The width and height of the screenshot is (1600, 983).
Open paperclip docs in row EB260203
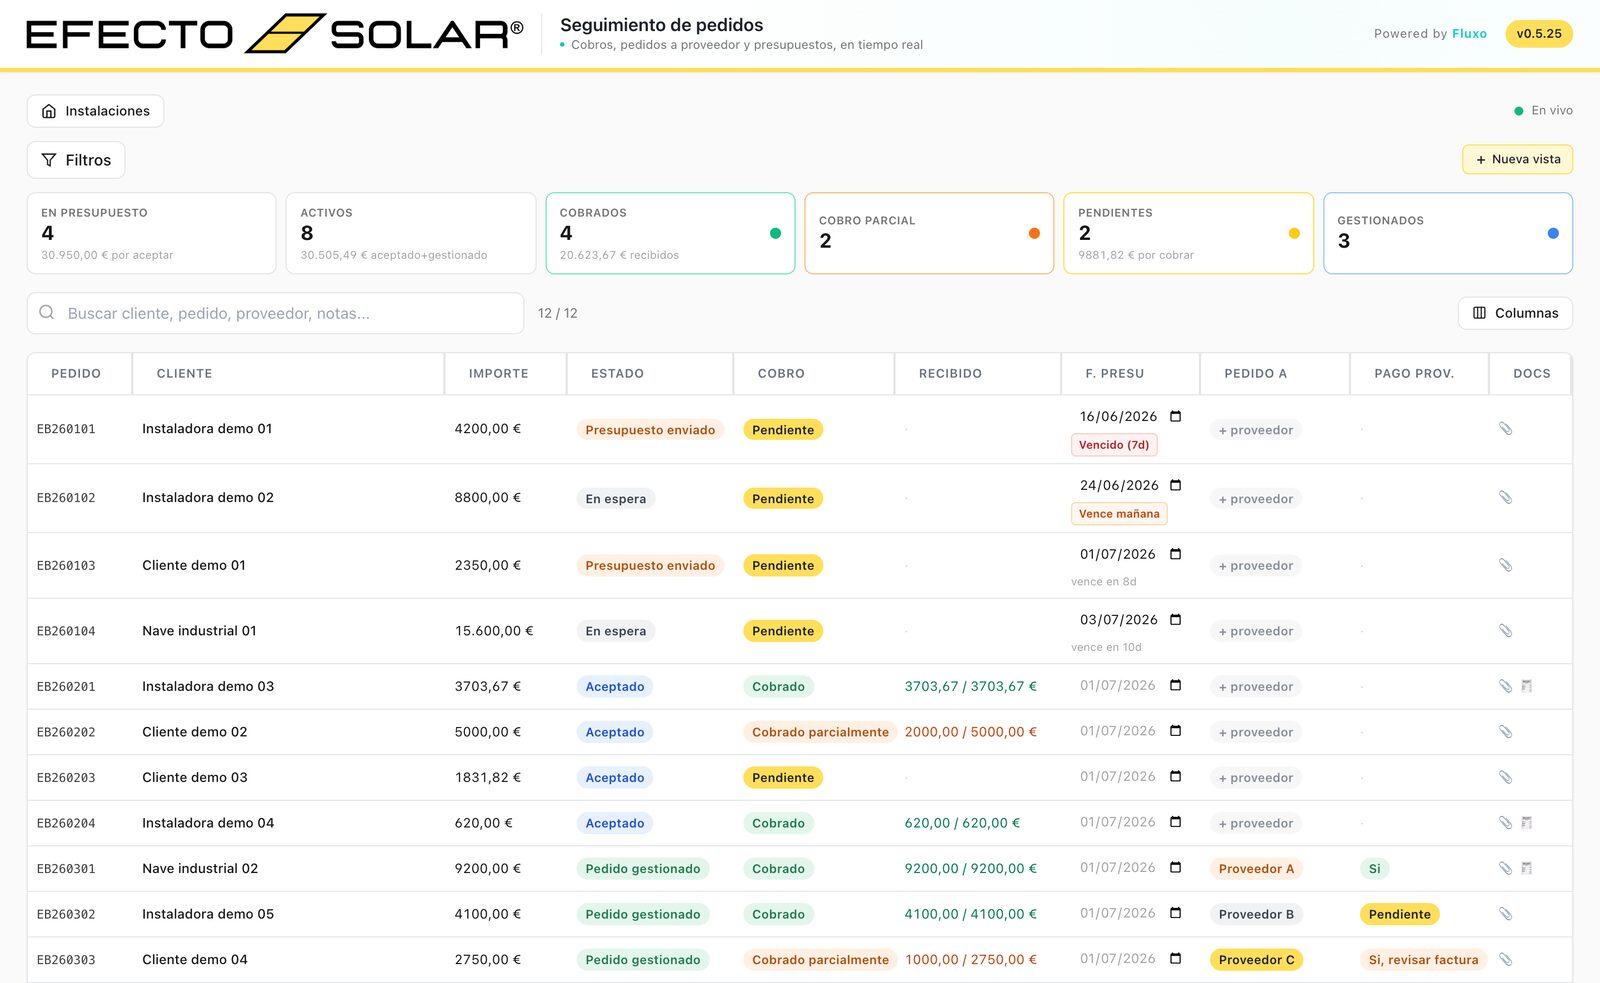[1505, 777]
